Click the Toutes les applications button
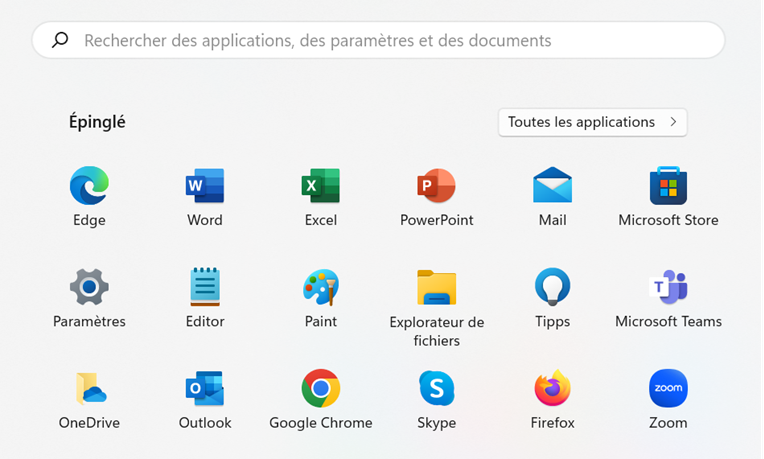 [592, 122]
